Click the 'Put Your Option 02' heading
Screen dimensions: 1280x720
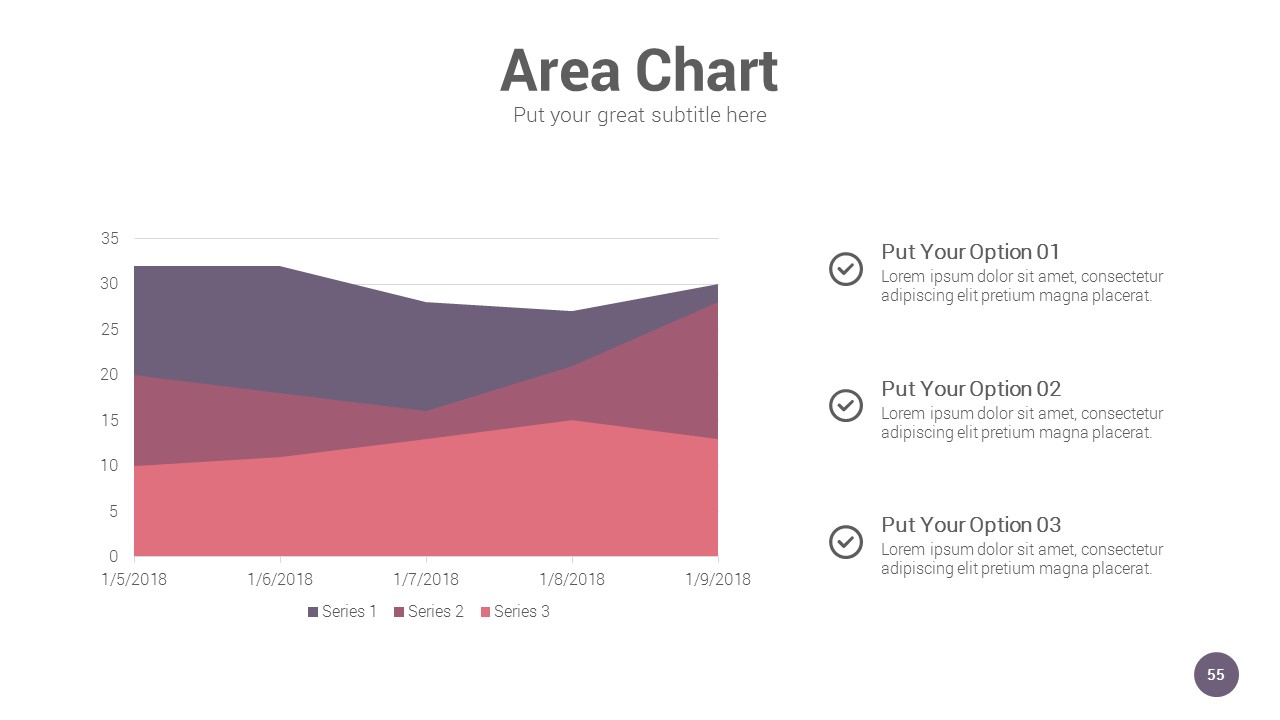click(970, 388)
